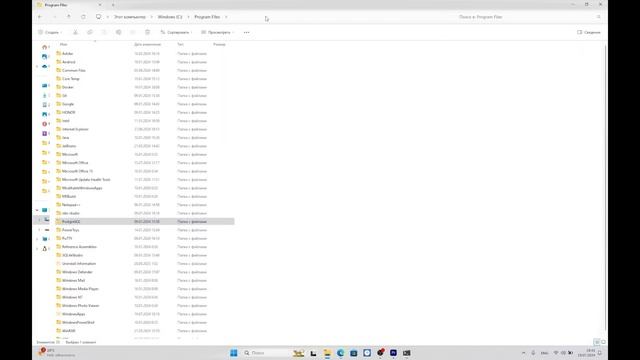Image resolution: width=640 pixels, height=360 pixels.
Task: Select the PostgreSQL folder row
Action: (145, 222)
